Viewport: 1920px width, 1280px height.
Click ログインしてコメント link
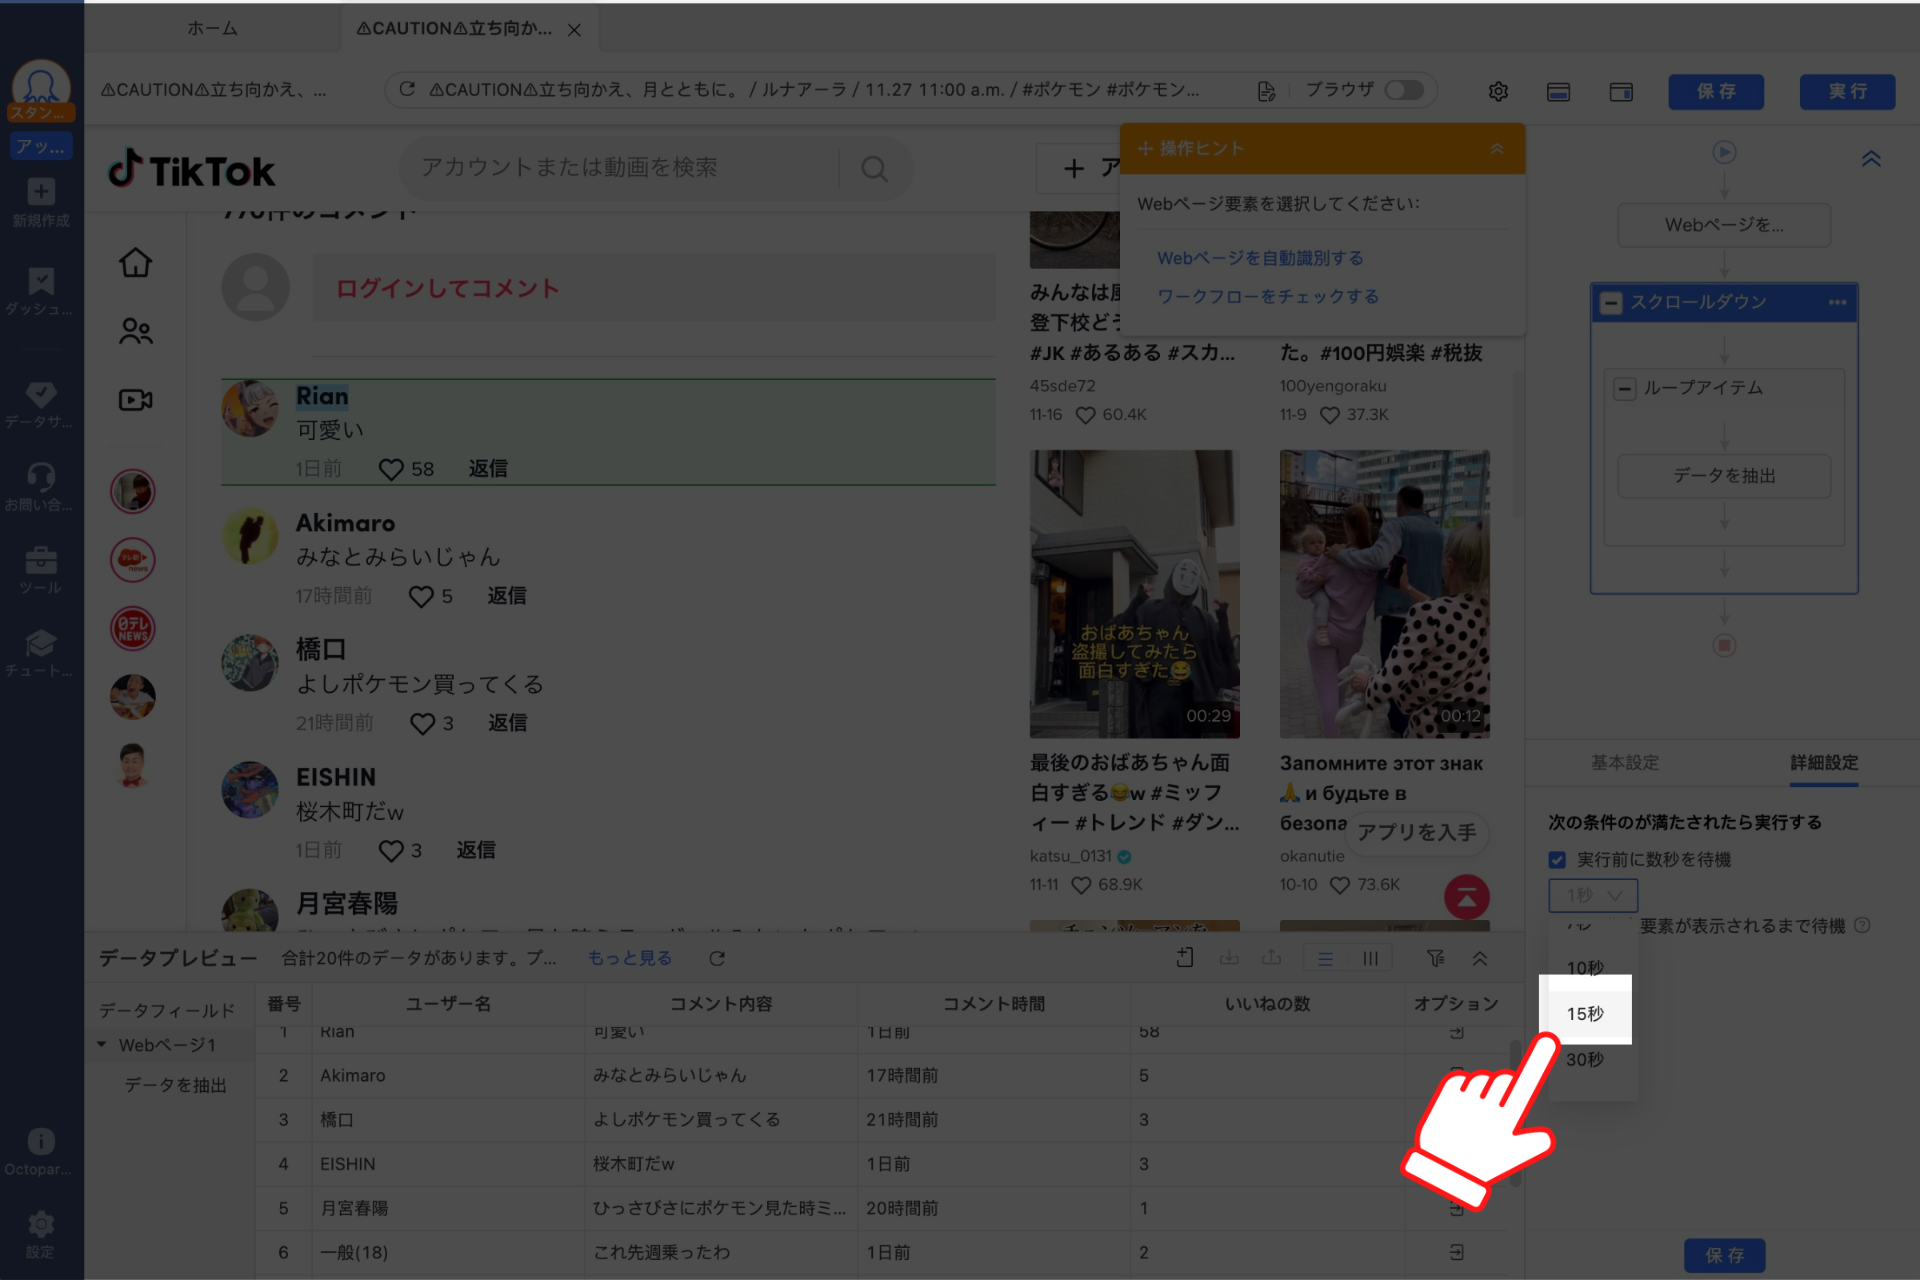pos(447,288)
